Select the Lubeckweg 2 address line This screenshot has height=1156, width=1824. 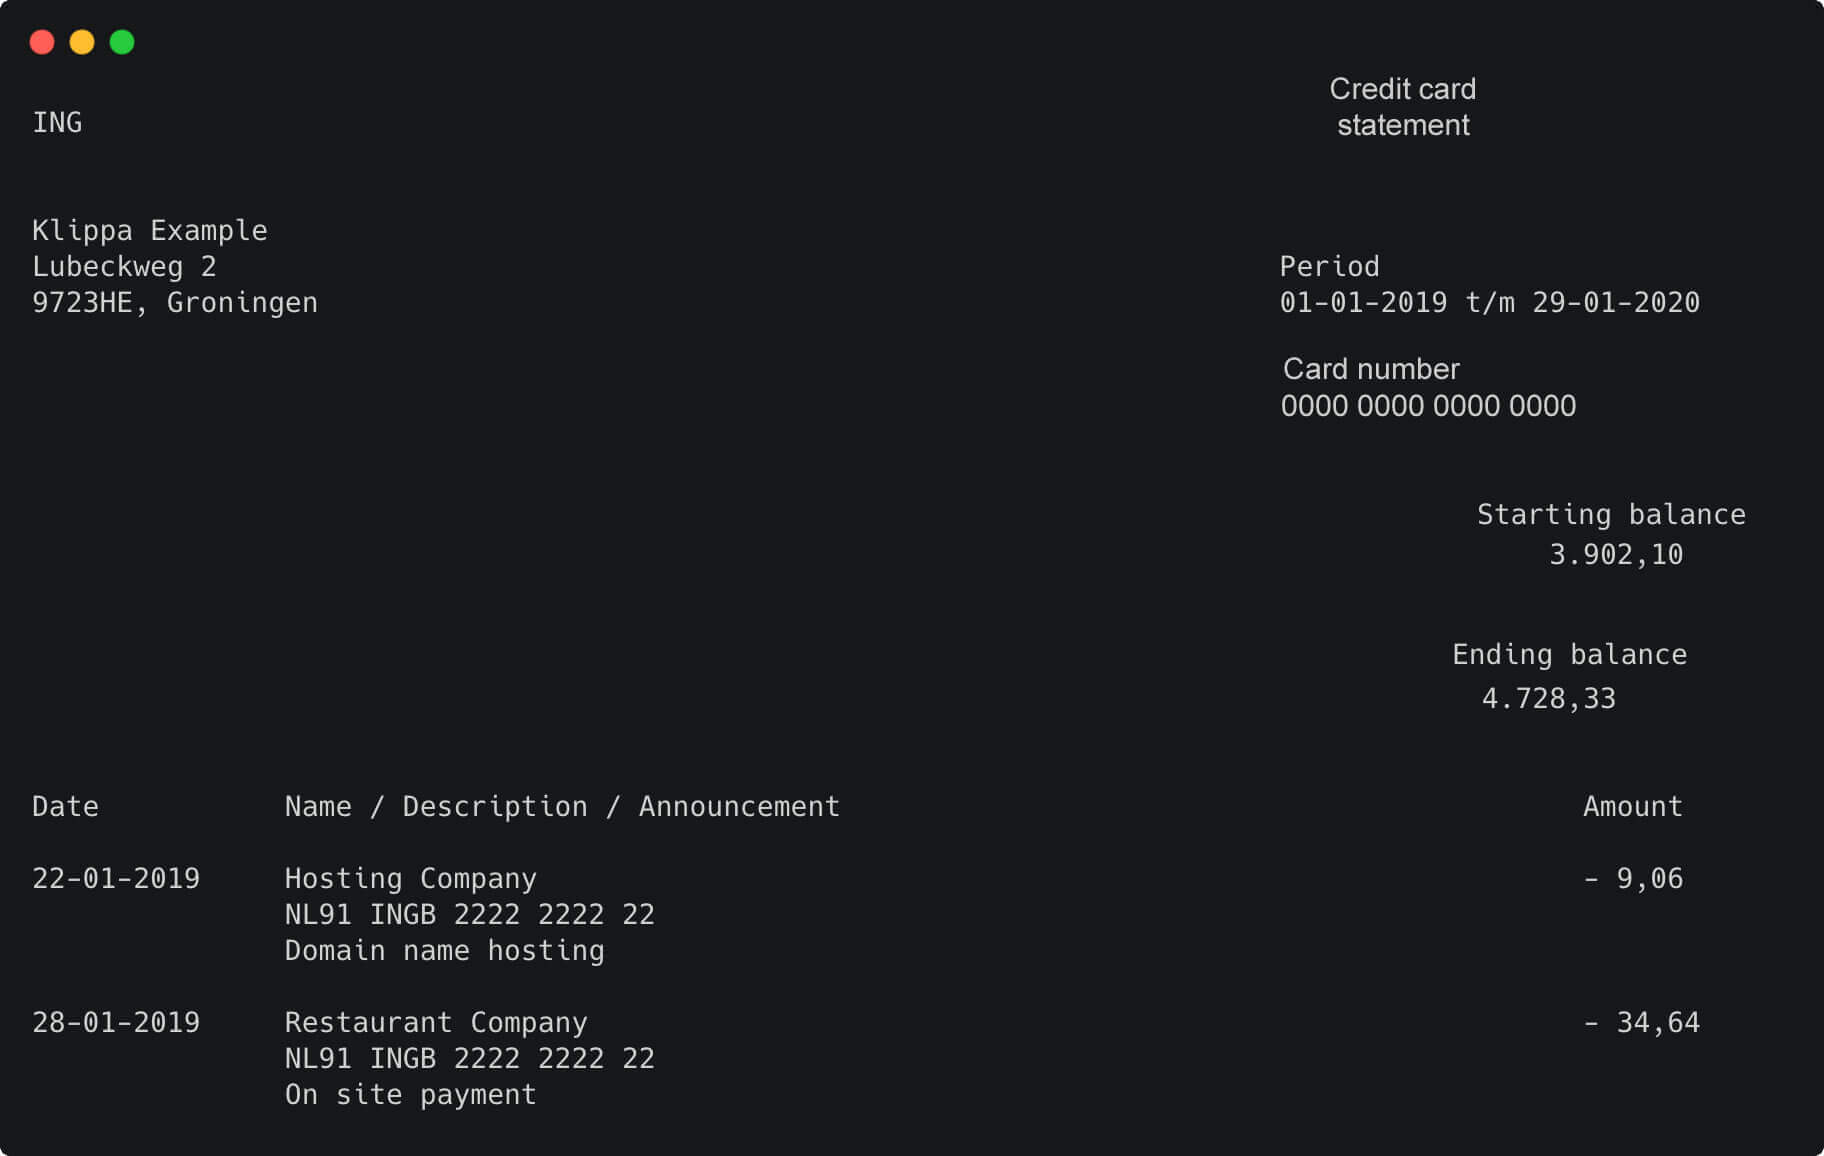pyautogui.click(x=124, y=267)
